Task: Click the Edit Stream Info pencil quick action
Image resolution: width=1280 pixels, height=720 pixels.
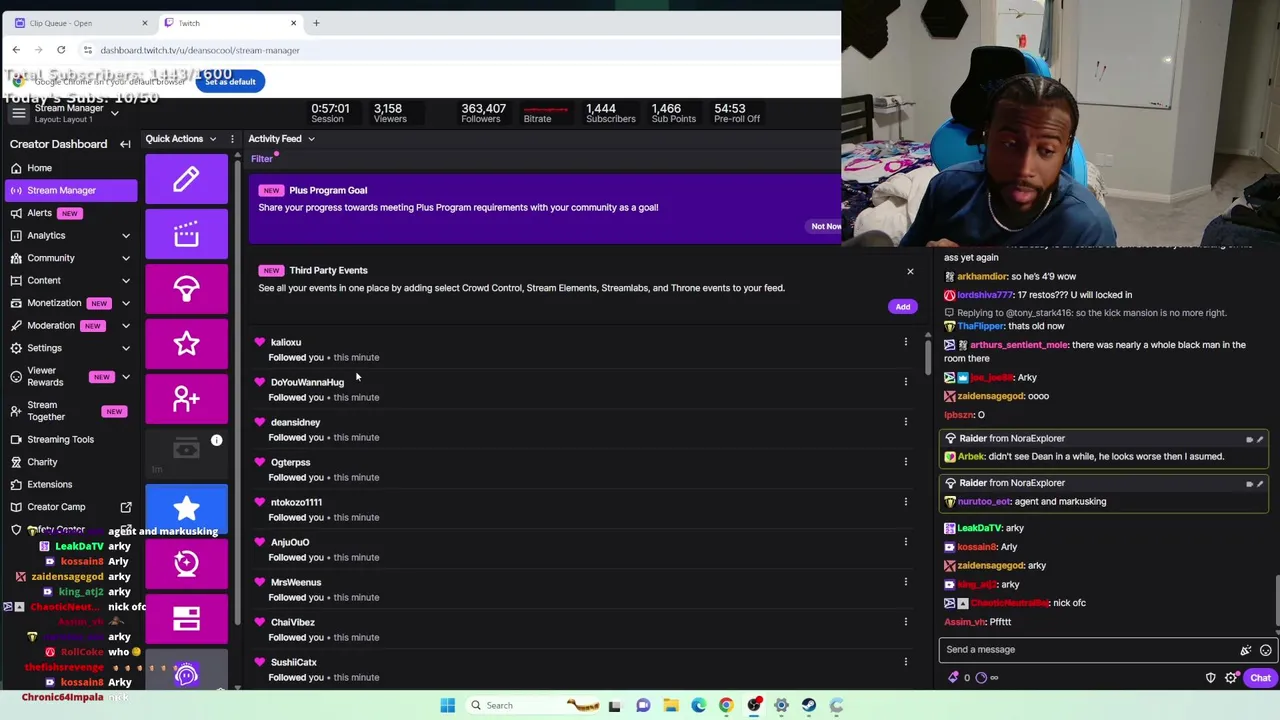Action: 186,179
